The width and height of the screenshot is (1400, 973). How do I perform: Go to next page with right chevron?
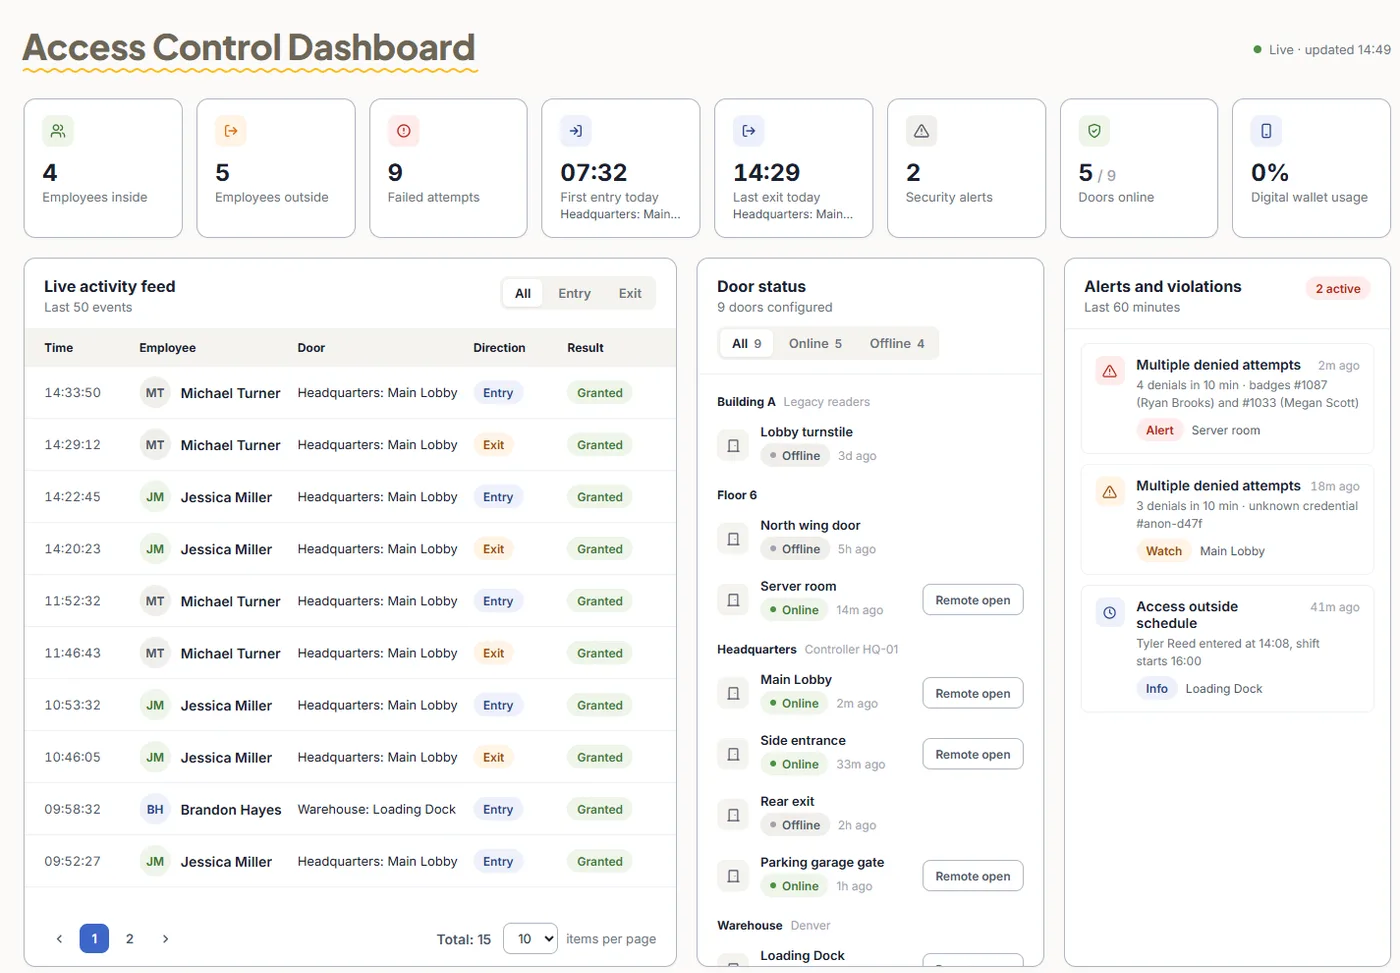click(165, 938)
